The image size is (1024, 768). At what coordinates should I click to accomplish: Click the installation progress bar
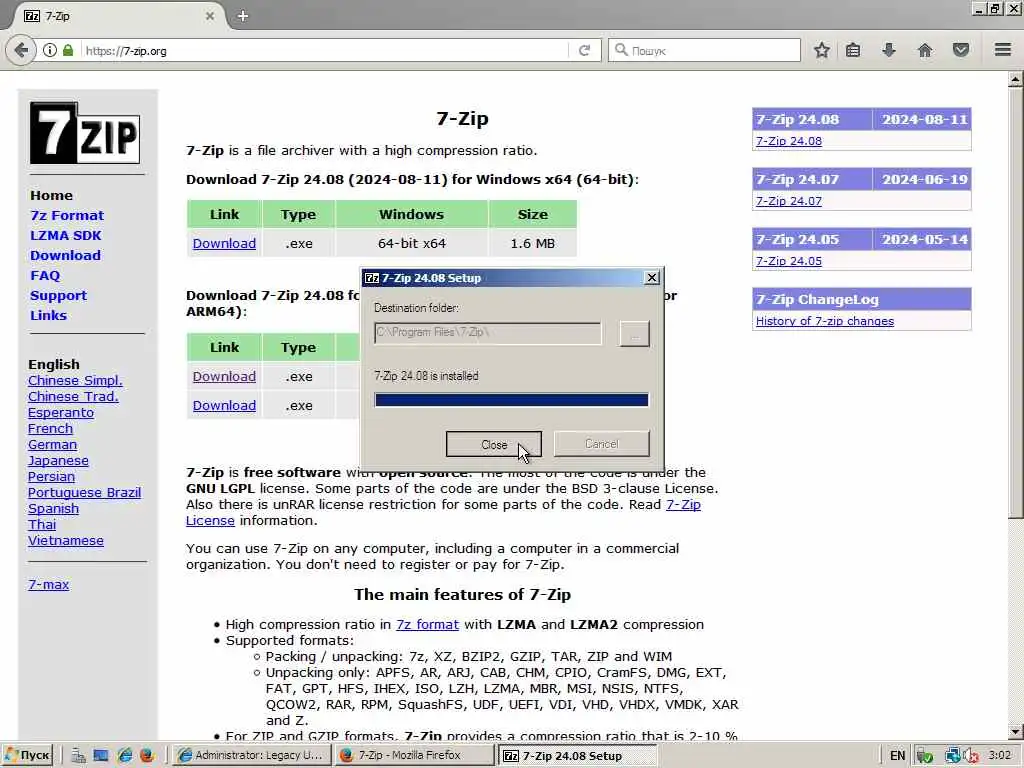(x=511, y=400)
